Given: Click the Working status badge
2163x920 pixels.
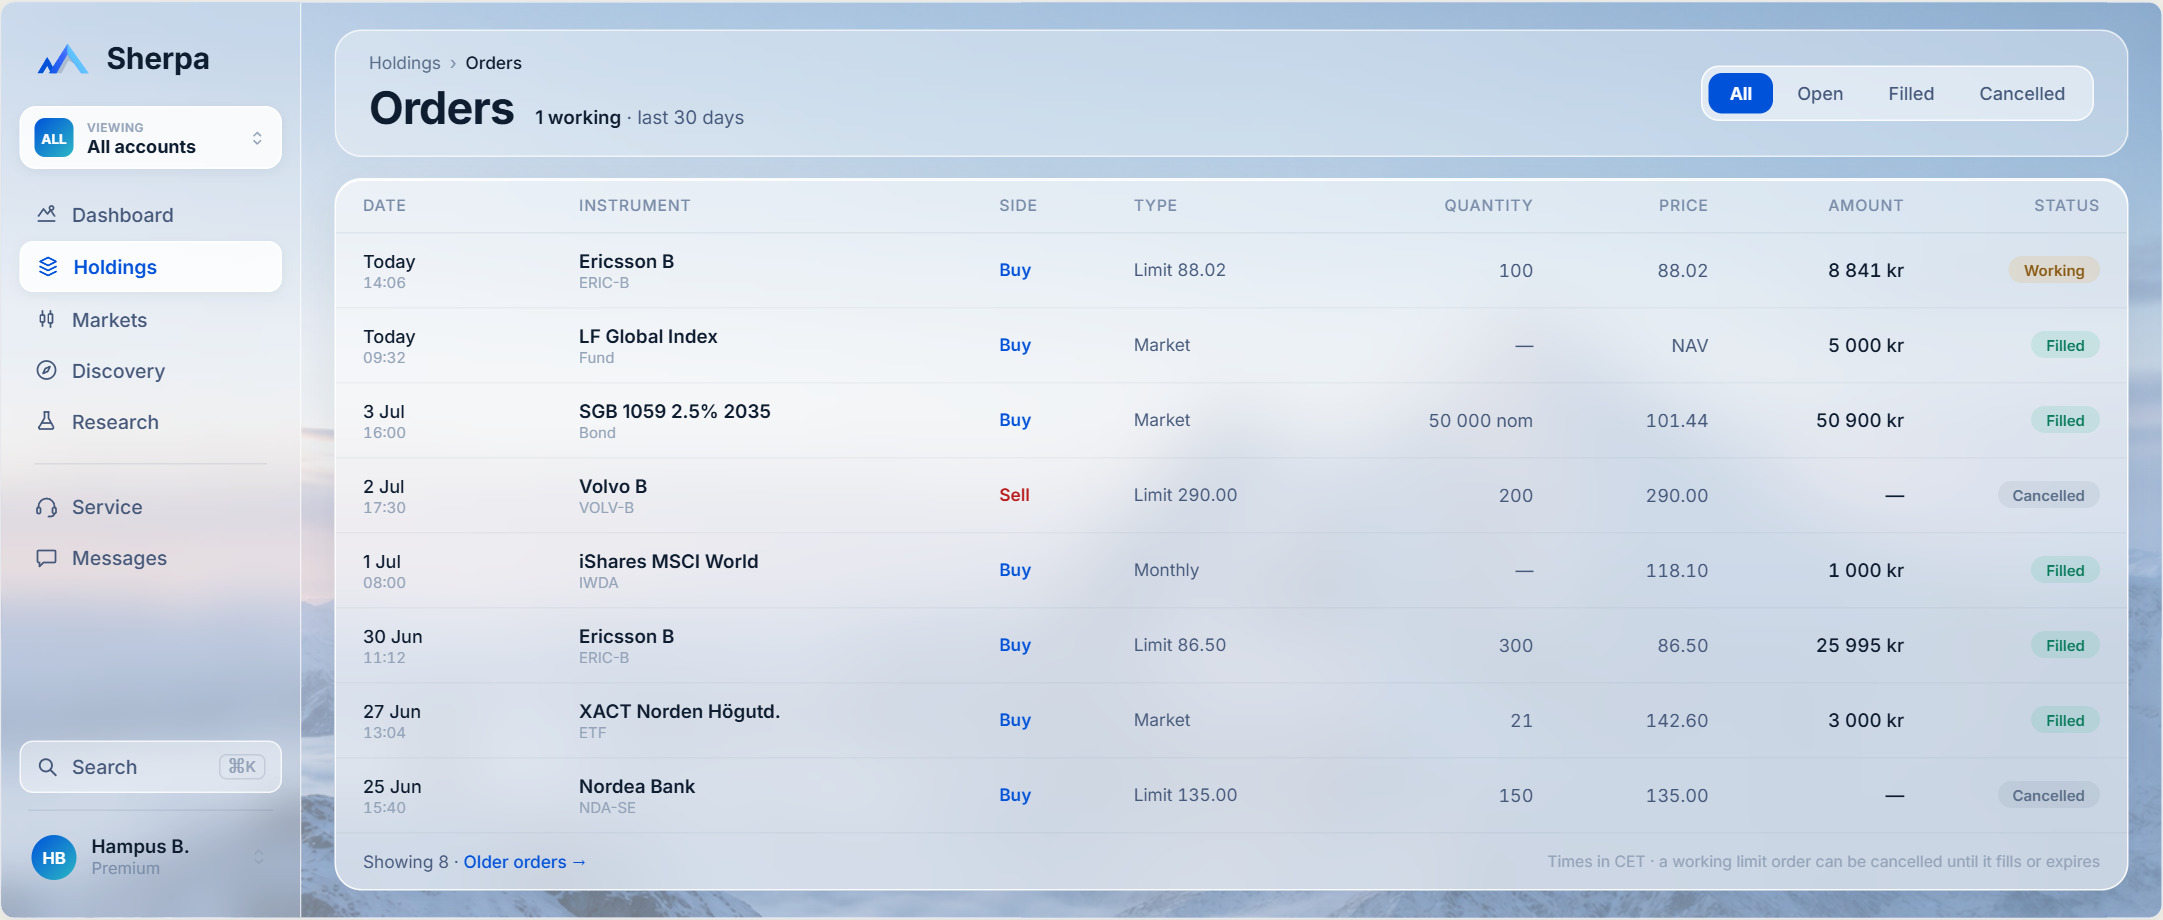Looking at the screenshot, I should point(2054,270).
